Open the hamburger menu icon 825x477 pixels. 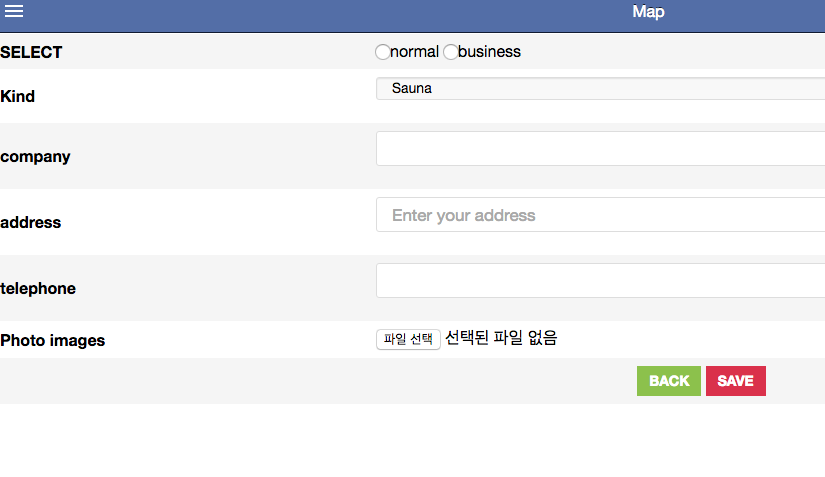click(x=14, y=11)
